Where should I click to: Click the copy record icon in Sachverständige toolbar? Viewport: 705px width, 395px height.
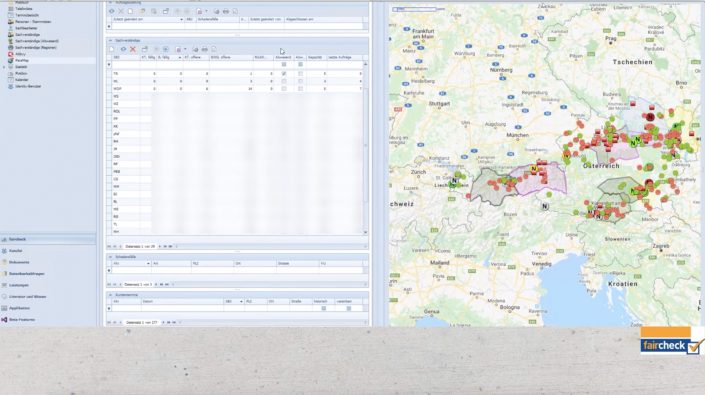click(145, 49)
